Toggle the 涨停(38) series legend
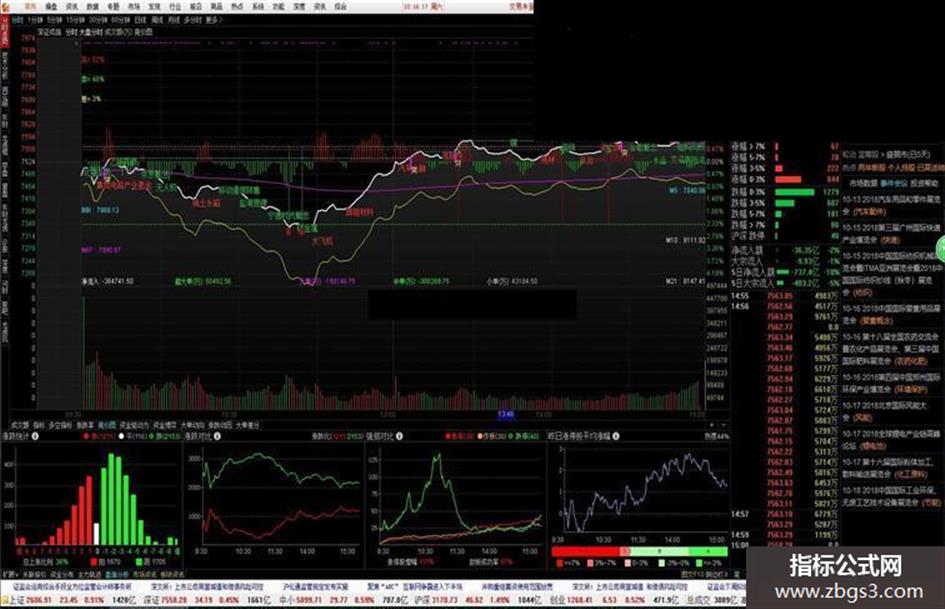The image size is (945, 609). pyautogui.click(x=459, y=436)
